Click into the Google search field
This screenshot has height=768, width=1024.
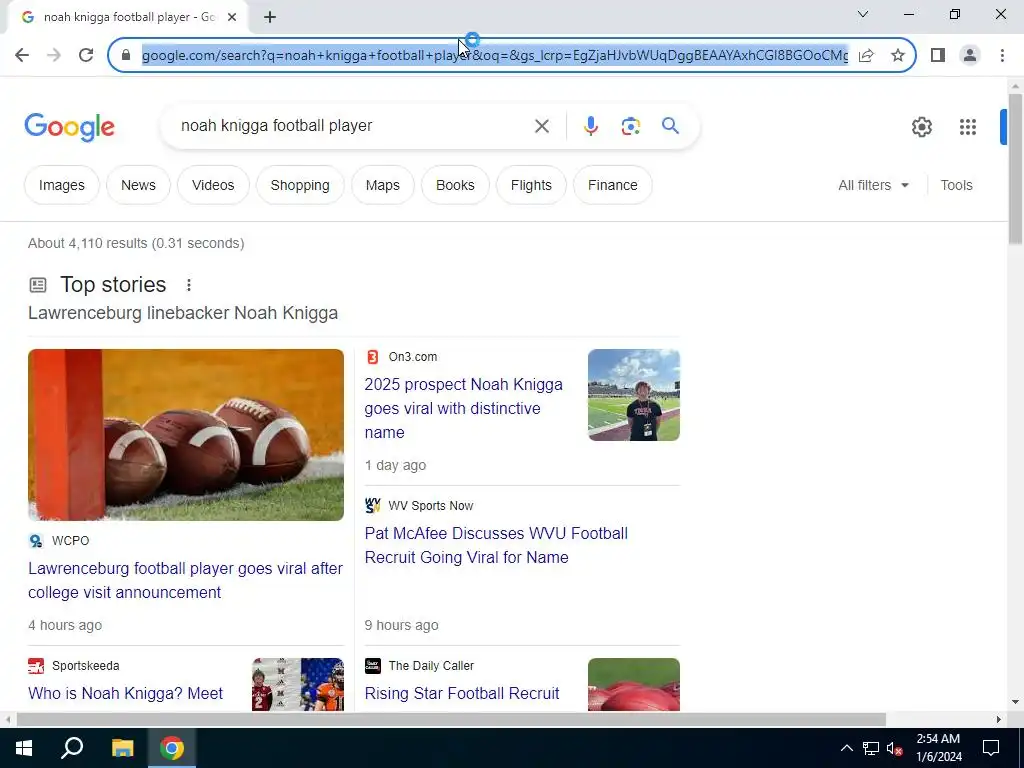pos(353,125)
